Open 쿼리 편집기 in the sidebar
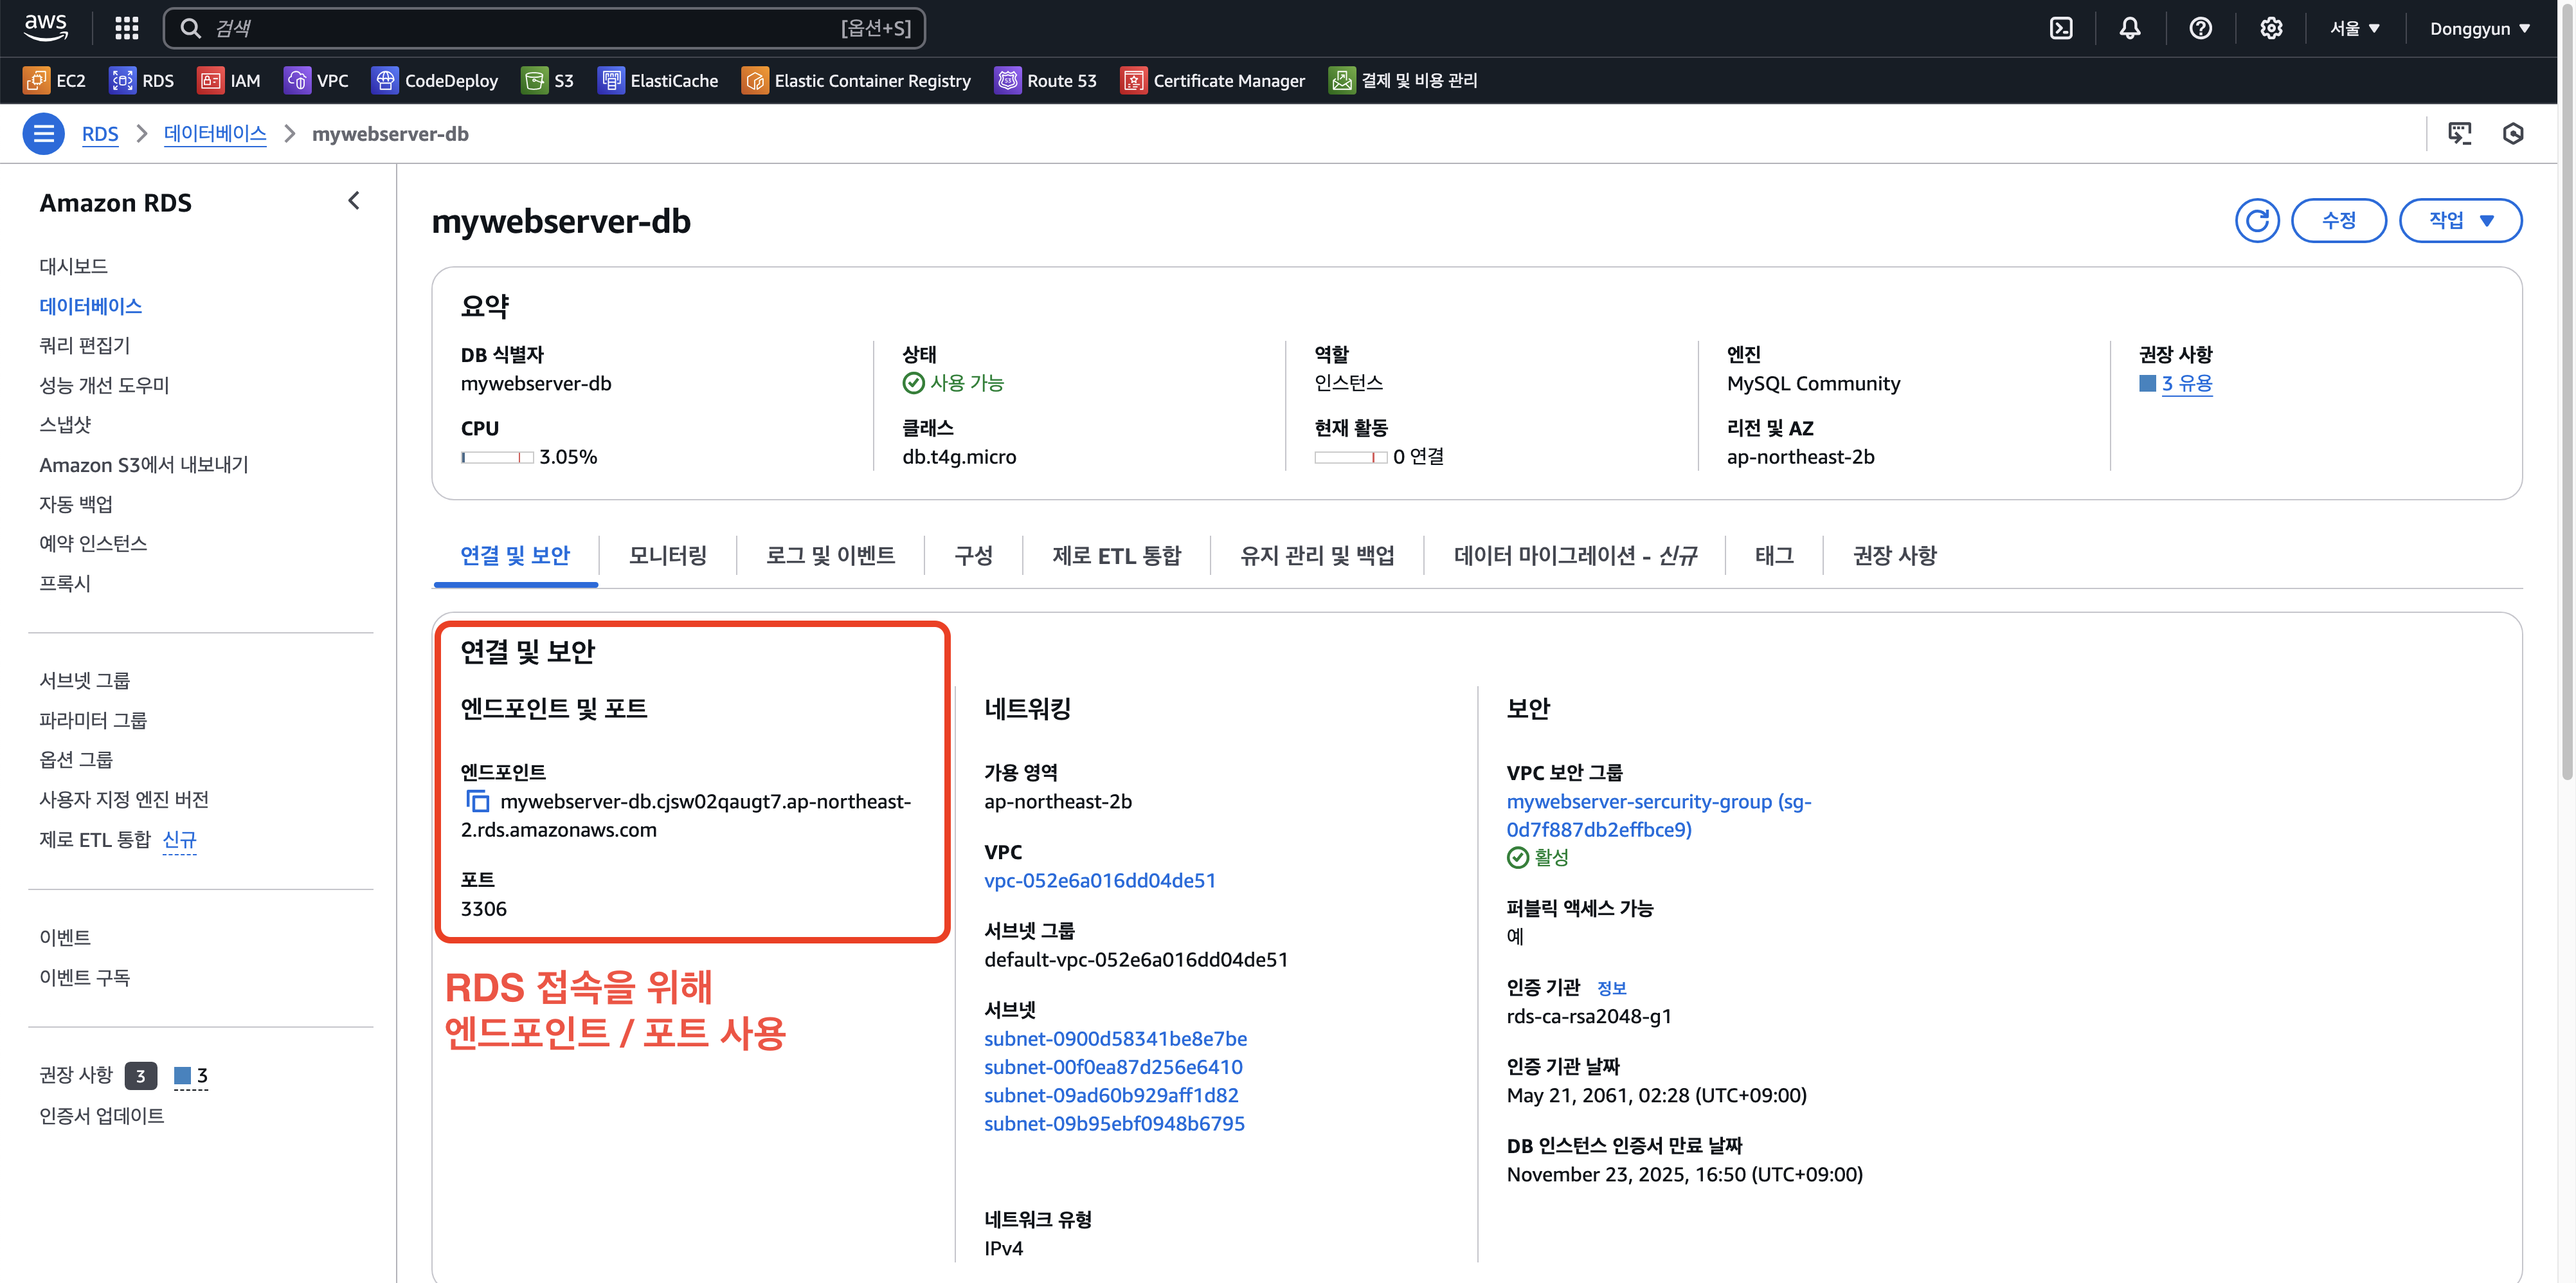The width and height of the screenshot is (2576, 1283). click(84, 345)
